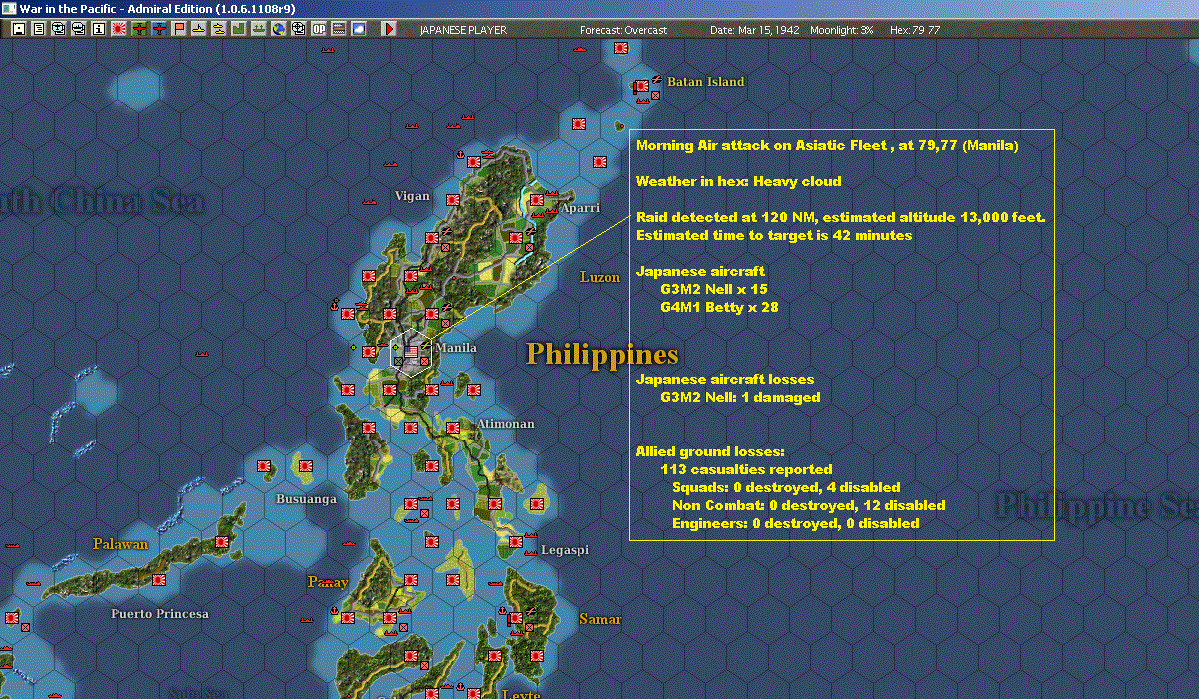Image resolution: width=1199 pixels, height=699 pixels.
Task: Click the single yellow ship toolbar icon
Action: pyautogui.click(x=199, y=29)
